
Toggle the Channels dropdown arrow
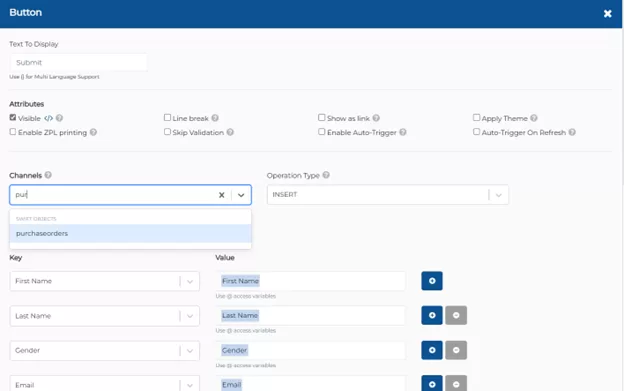241,195
